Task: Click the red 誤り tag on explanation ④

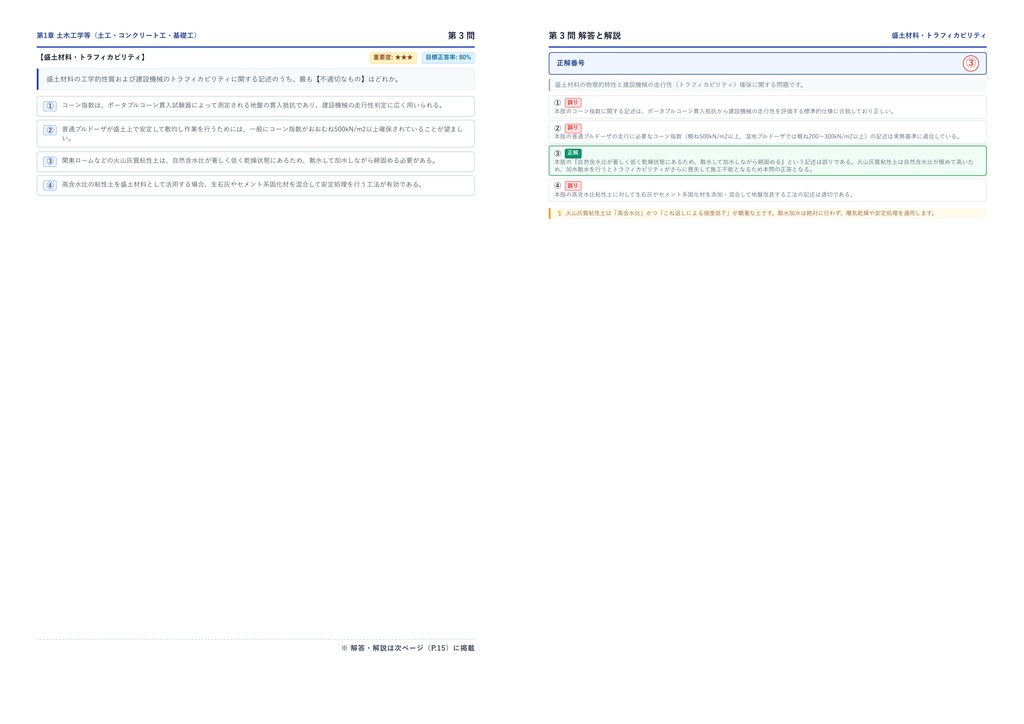Action: [x=573, y=186]
